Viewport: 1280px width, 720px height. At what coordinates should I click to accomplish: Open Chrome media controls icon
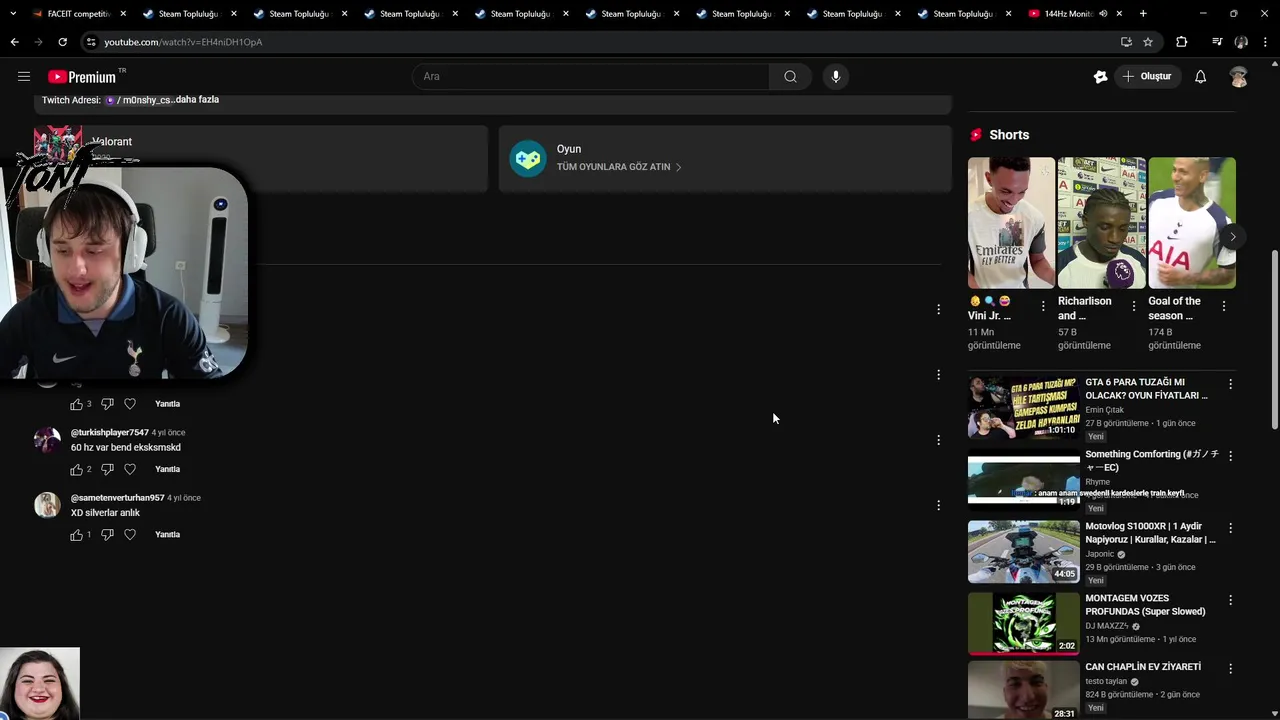[1217, 42]
